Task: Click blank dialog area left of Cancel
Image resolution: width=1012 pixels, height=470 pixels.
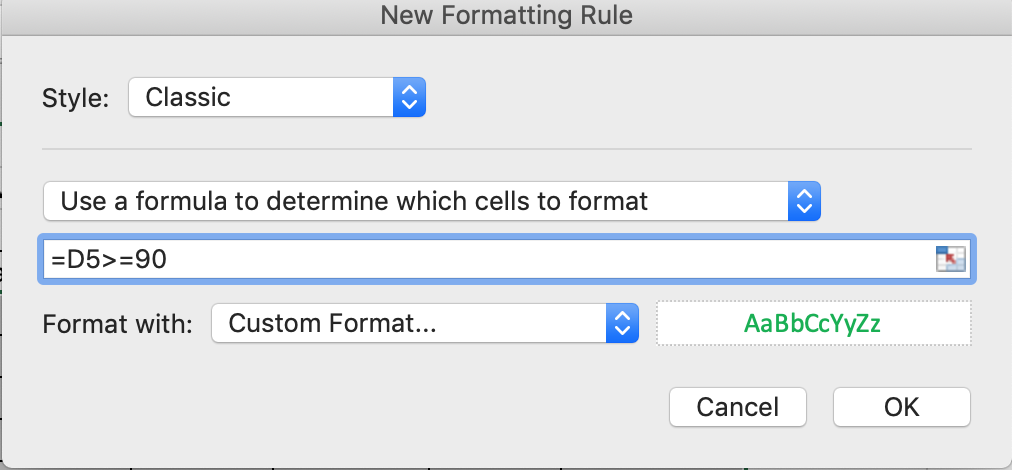Action: click(336, 407)
